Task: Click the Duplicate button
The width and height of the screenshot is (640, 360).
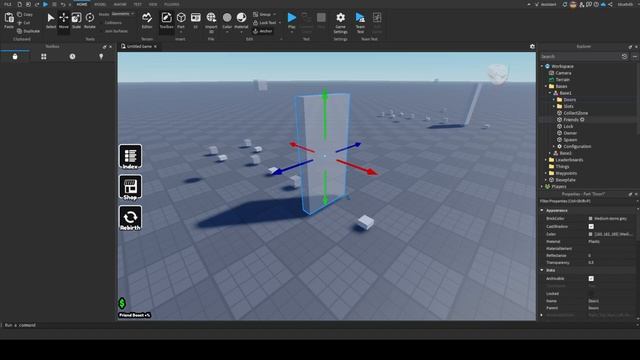Action: click(x=29, y=31)
